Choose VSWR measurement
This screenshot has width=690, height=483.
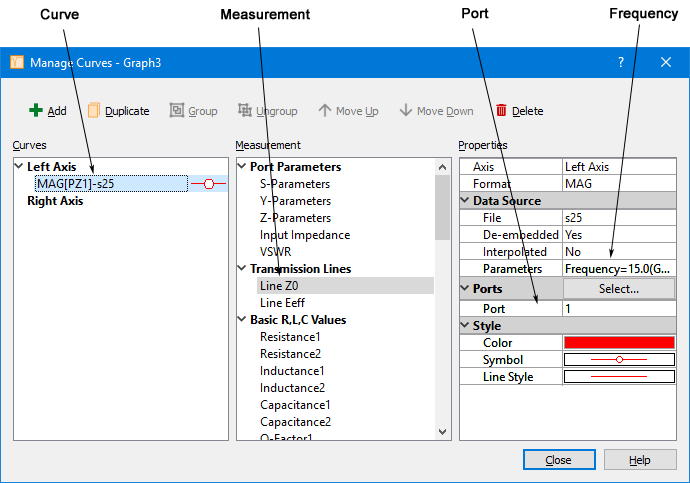point(275,252)
